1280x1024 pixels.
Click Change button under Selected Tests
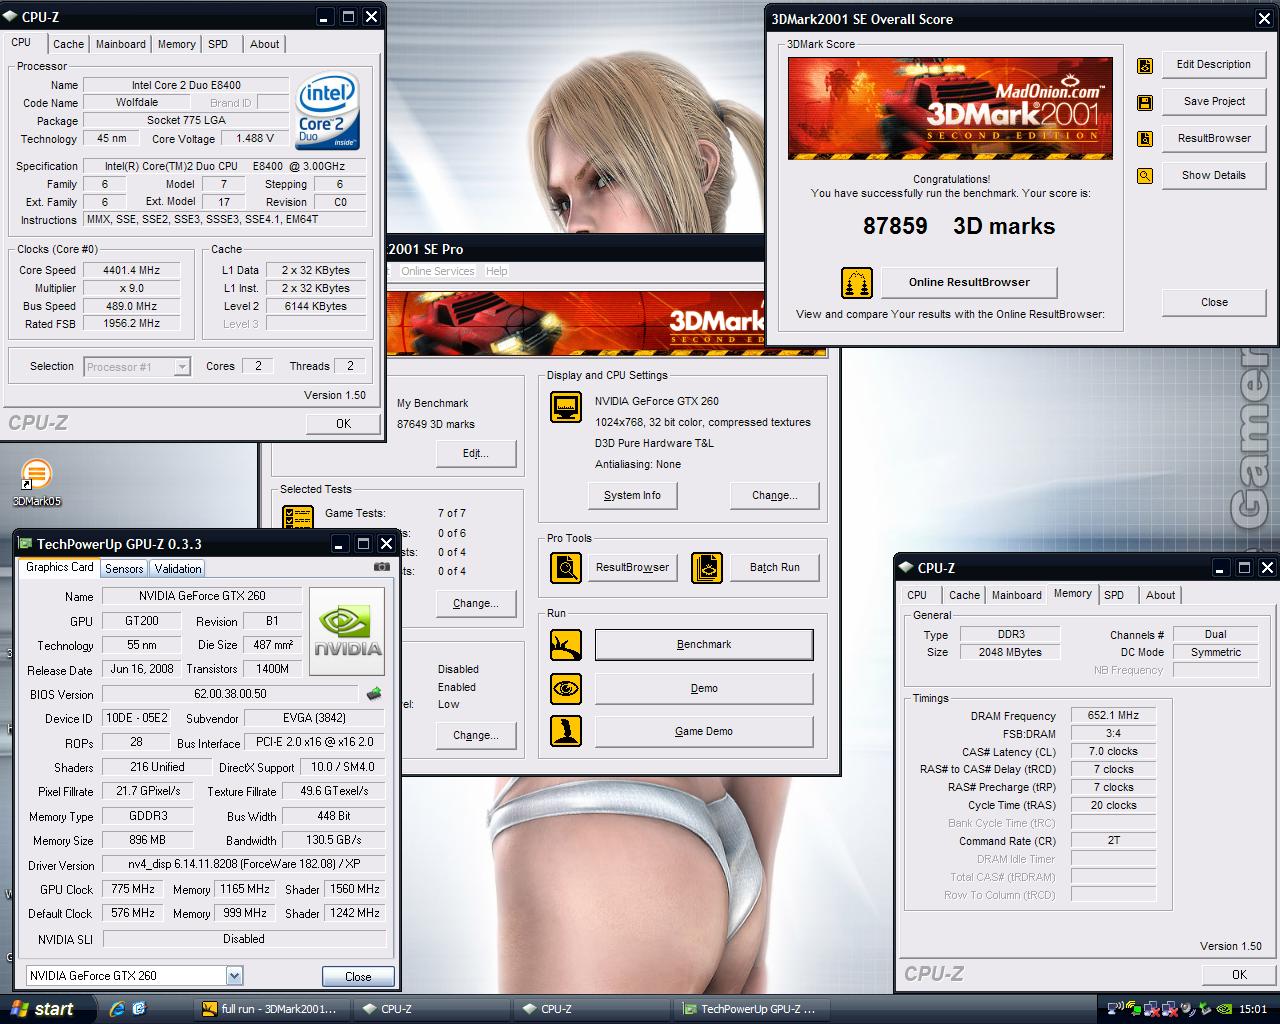pyautogui.click(x=475, y=603)
